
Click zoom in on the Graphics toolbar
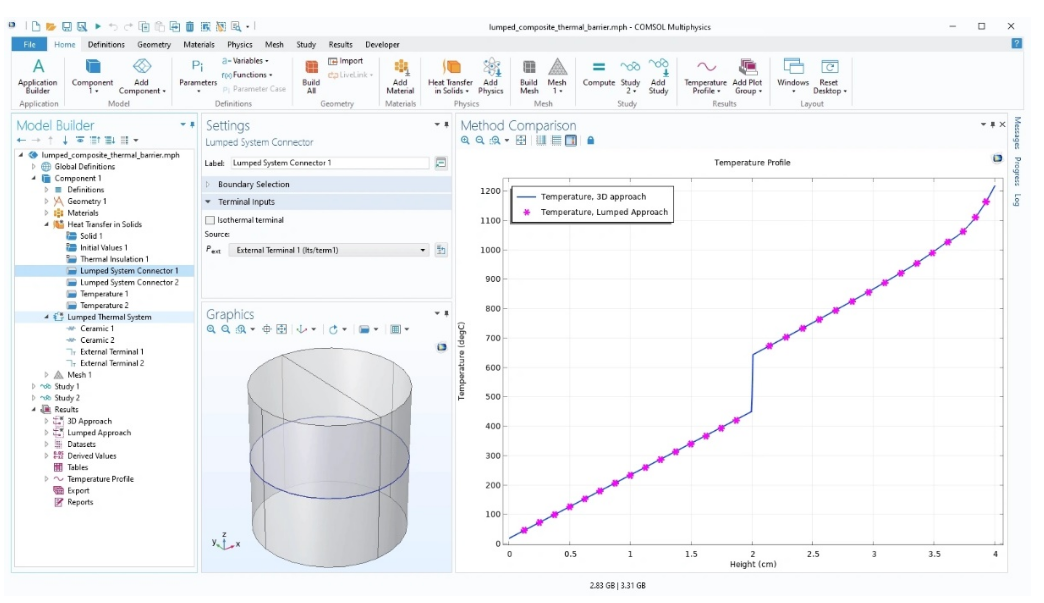click(211, 329)
